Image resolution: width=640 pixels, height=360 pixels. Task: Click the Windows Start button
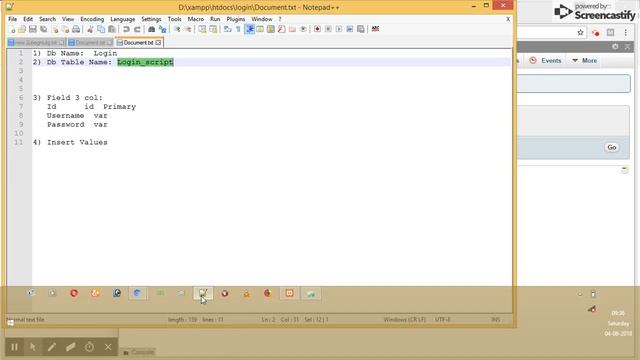pyautogui.click(x=11, y=322)
